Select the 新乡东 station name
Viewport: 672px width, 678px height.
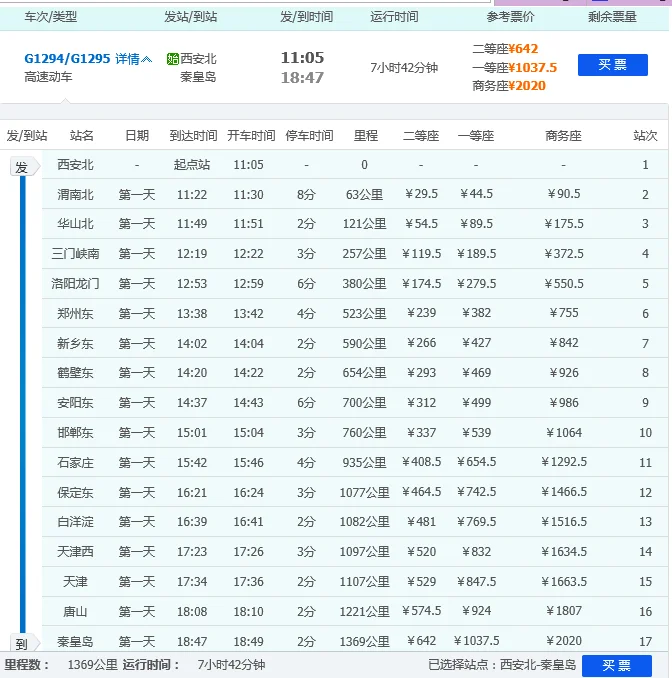[x=75, y=343]
